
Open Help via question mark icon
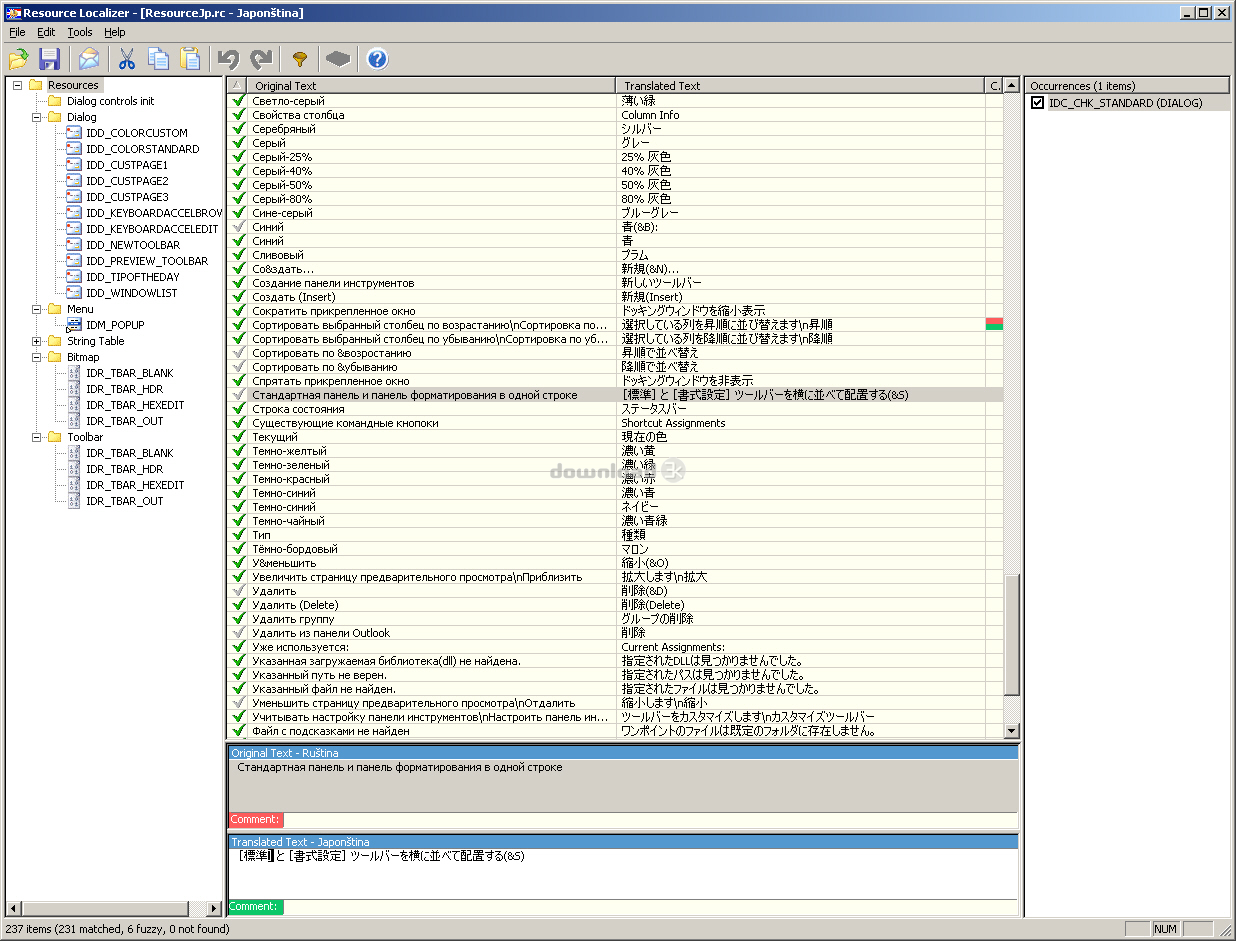click(x=377, y=59)
